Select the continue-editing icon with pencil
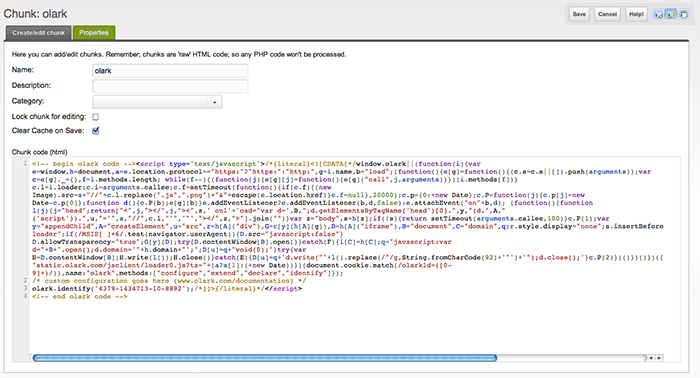The height and width of the screenshot is (378, 700). click(x=671, y=14)
